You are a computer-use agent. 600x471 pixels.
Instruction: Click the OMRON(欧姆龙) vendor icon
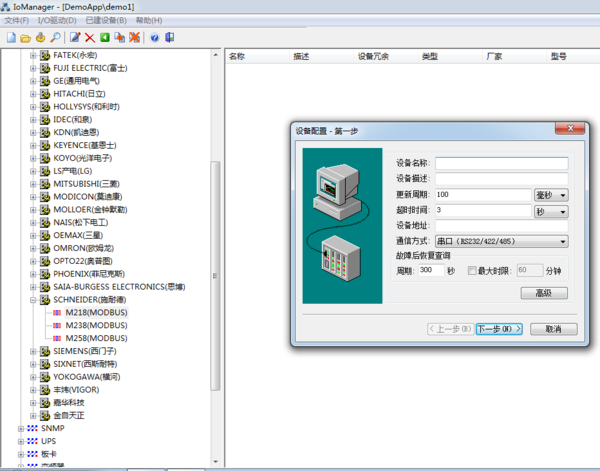coord(45,248)
